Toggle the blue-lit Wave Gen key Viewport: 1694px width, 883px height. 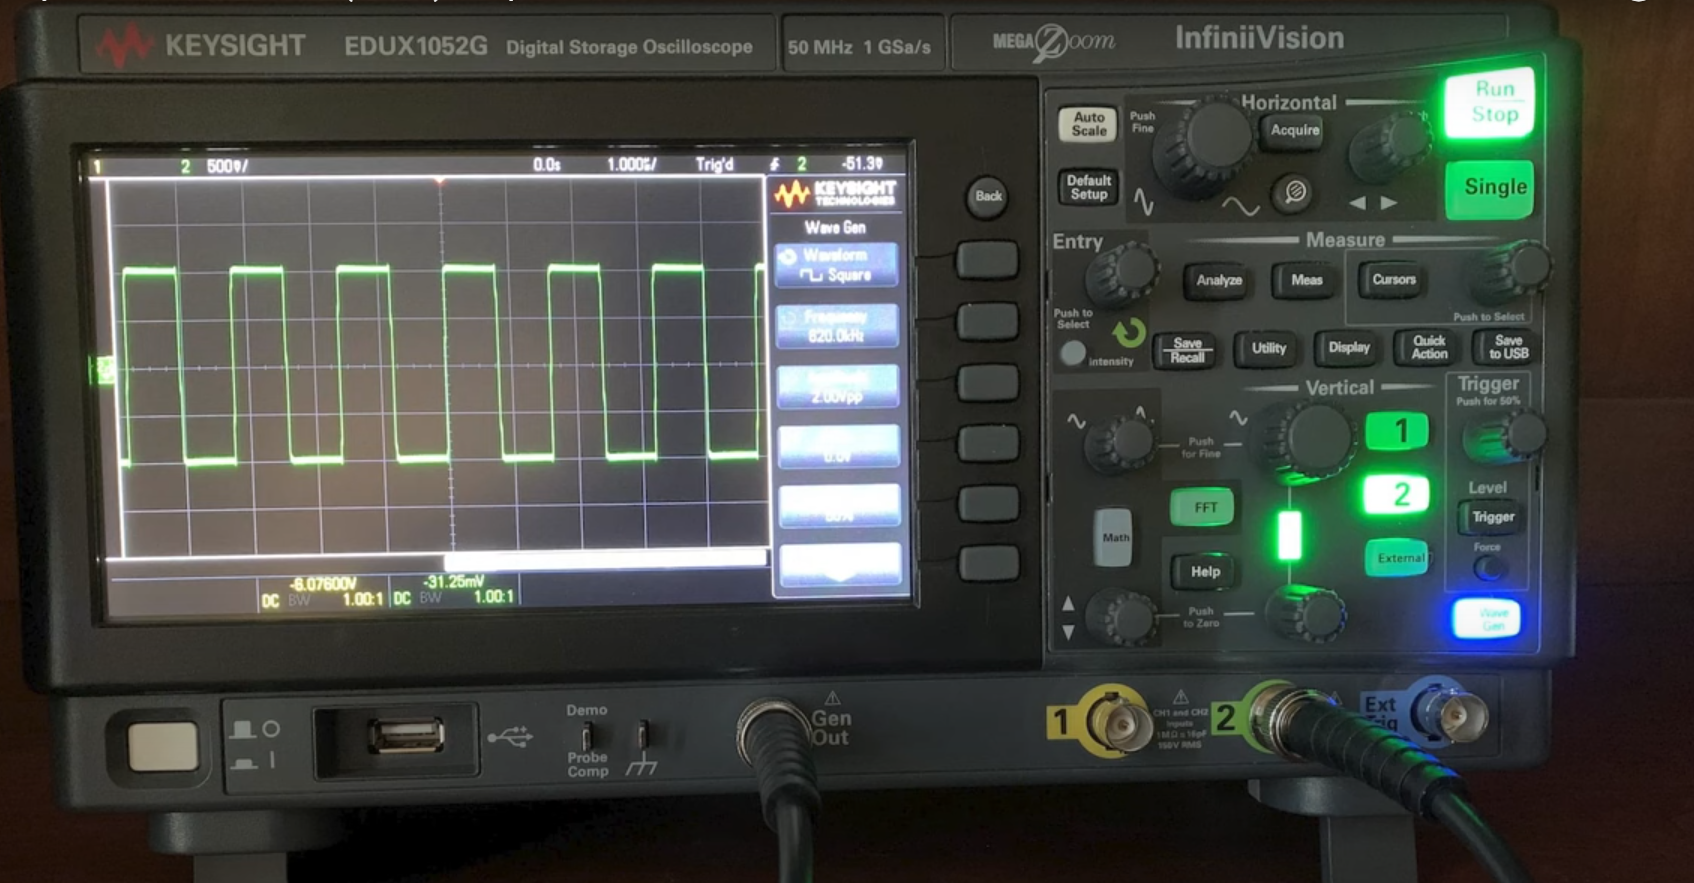[1487, 618]
